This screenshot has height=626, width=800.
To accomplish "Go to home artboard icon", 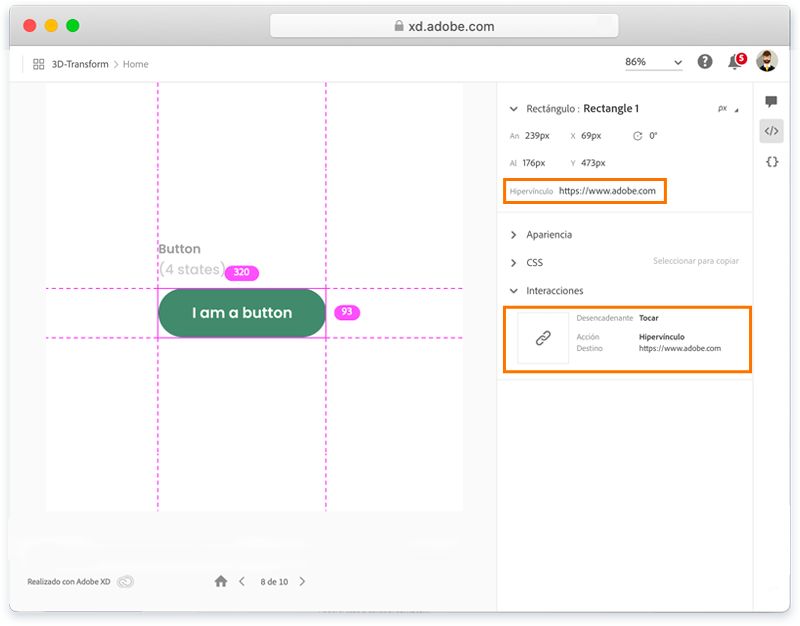I will [x=221, y=581].
